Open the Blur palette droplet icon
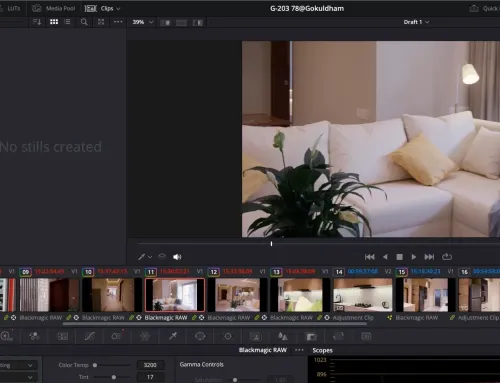The height and width of the screenshot is (383, 500). 283,336
